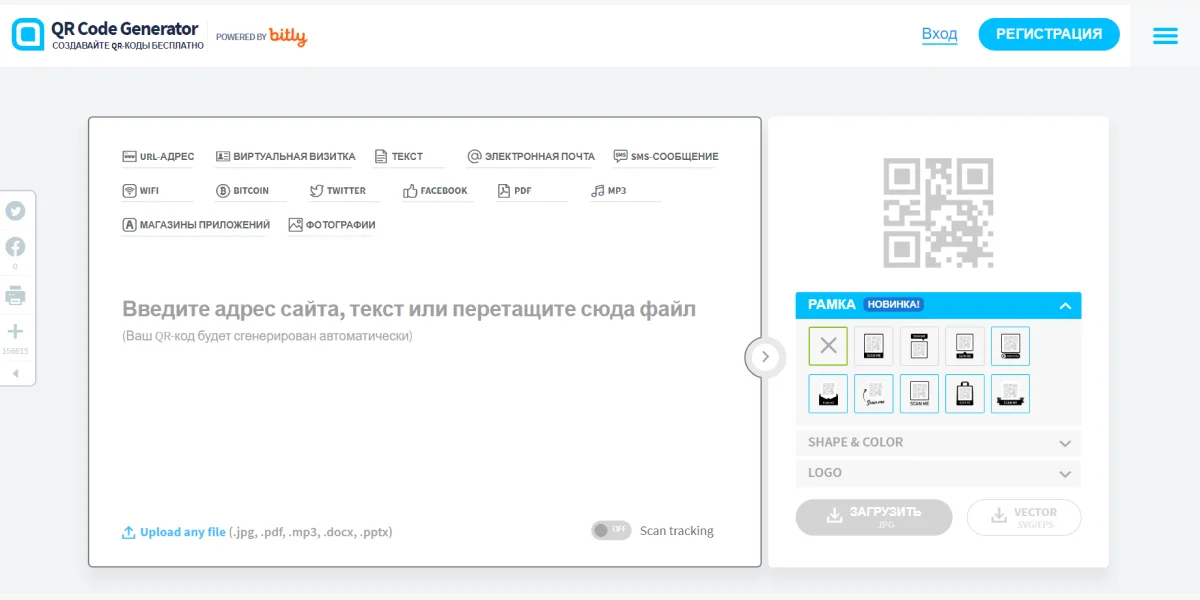The height and width of the screenshot is (600, 1200).
Task: Click the plus icon for more sharing options
Action: point(15,331)
